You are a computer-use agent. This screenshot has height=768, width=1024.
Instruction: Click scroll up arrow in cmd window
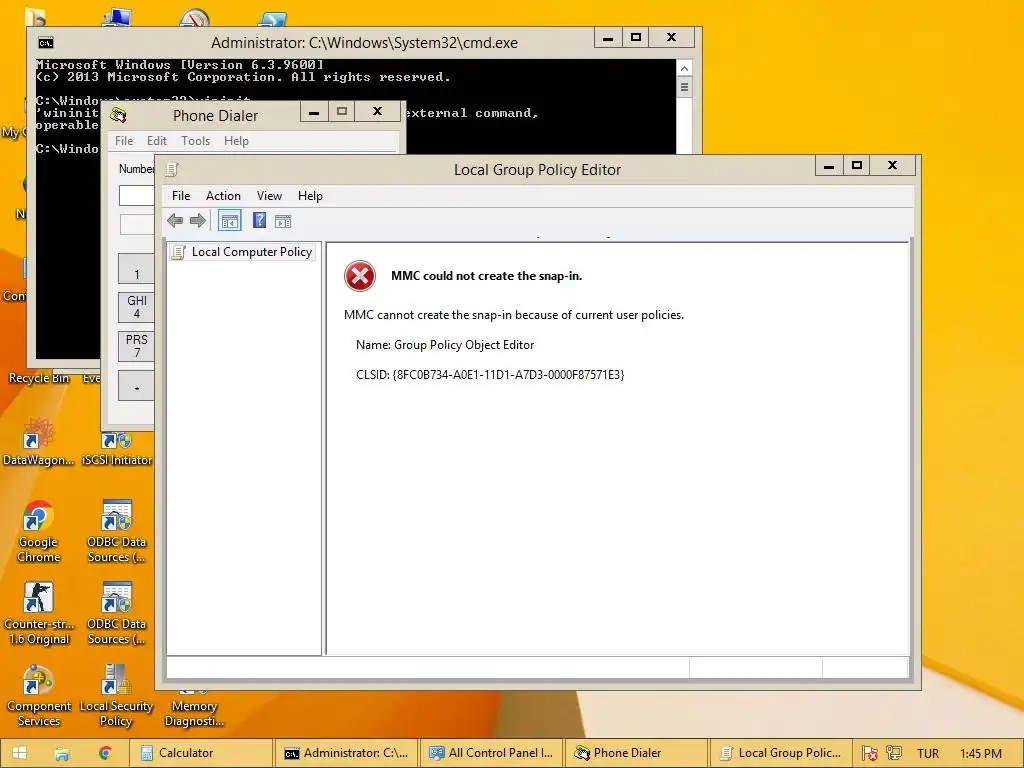click(684, 69)
